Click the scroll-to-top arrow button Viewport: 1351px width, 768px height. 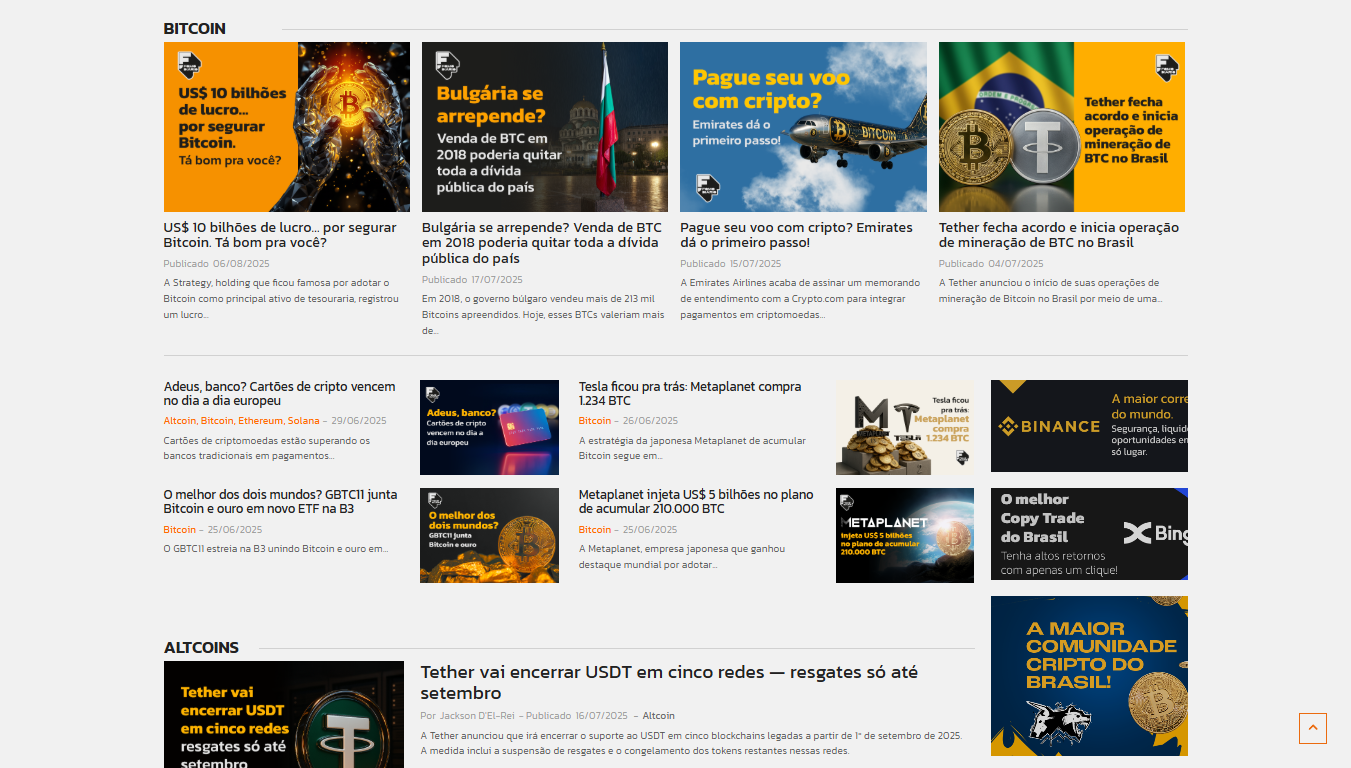(1312, 728)
